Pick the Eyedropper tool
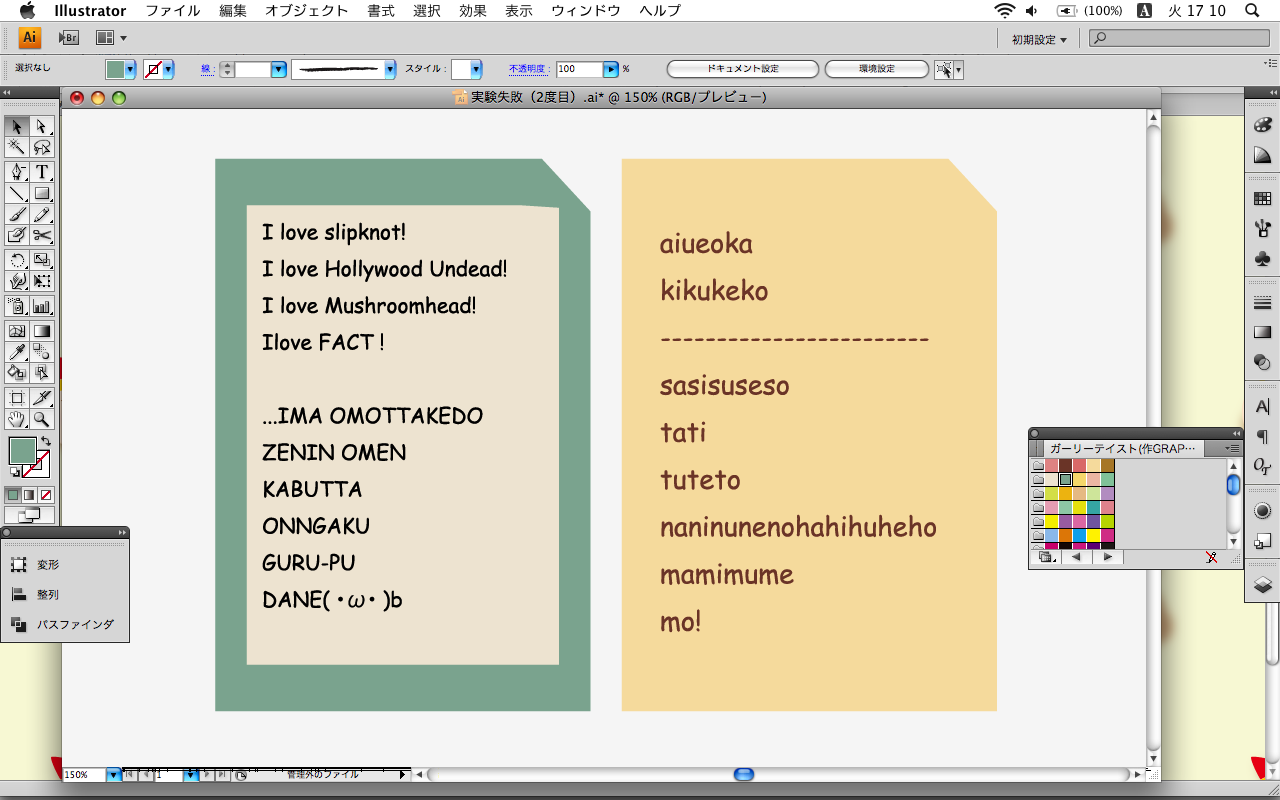Screen dimensions: 1280x800 click(17, 352)
